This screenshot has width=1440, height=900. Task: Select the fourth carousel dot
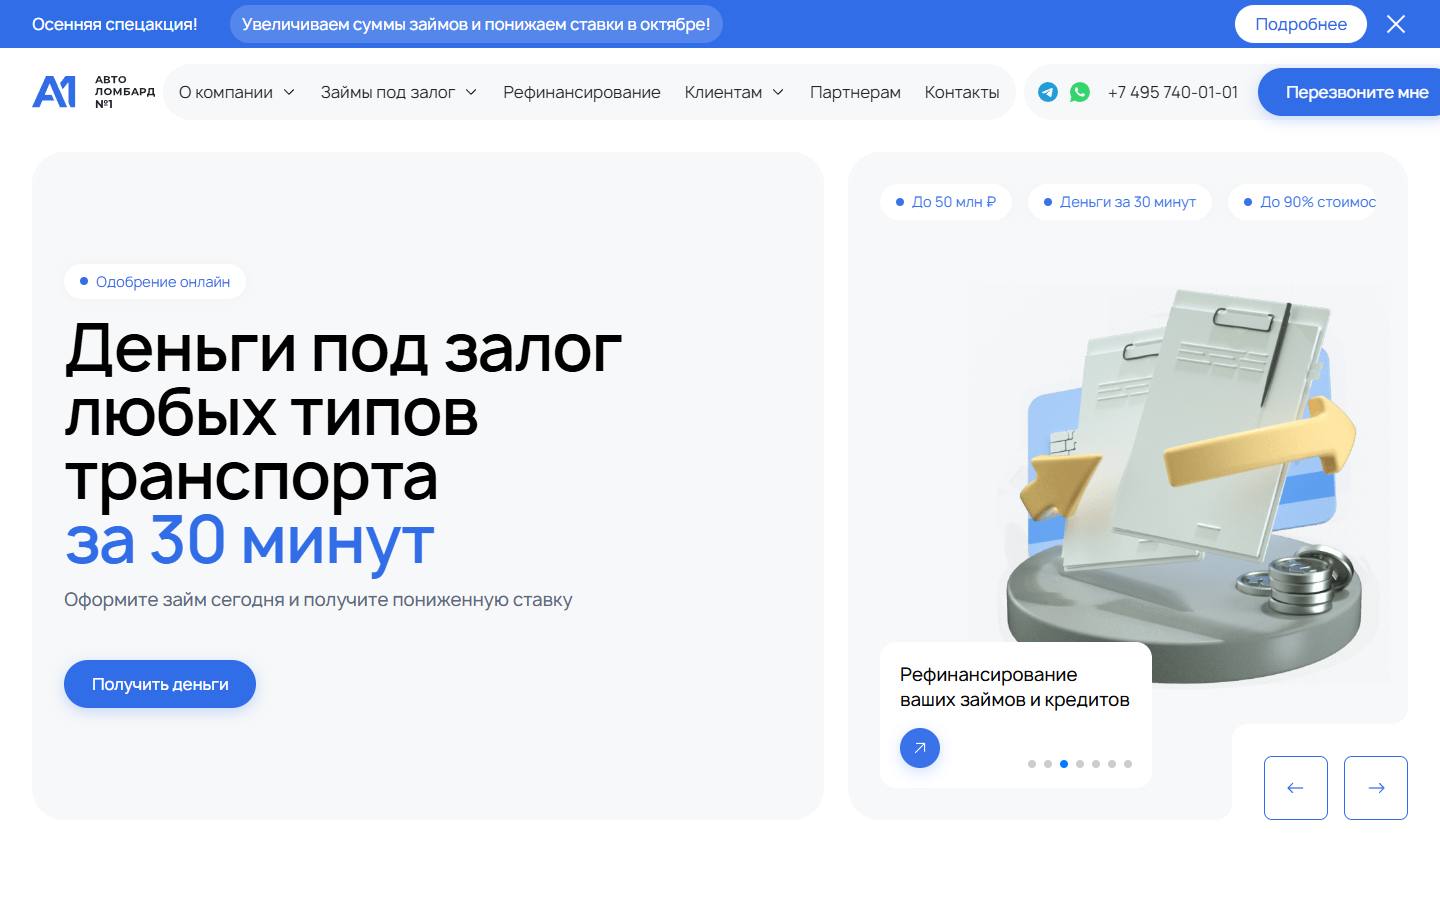click(x=1080, y=764)
